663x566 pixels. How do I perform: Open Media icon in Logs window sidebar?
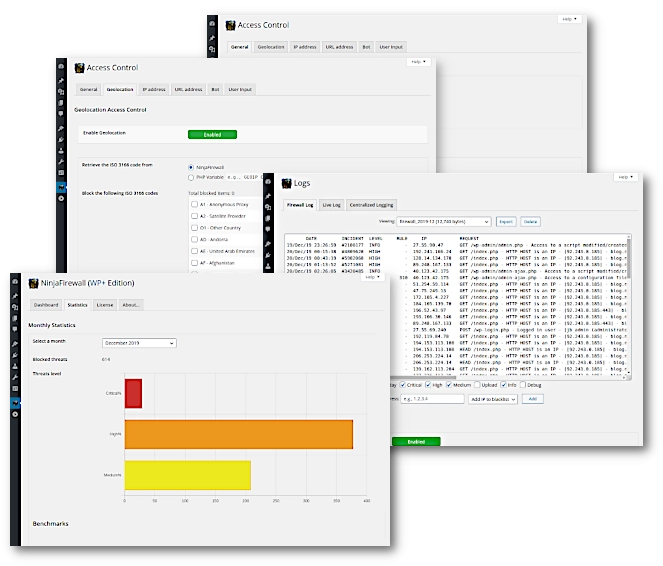click(268, 207)
